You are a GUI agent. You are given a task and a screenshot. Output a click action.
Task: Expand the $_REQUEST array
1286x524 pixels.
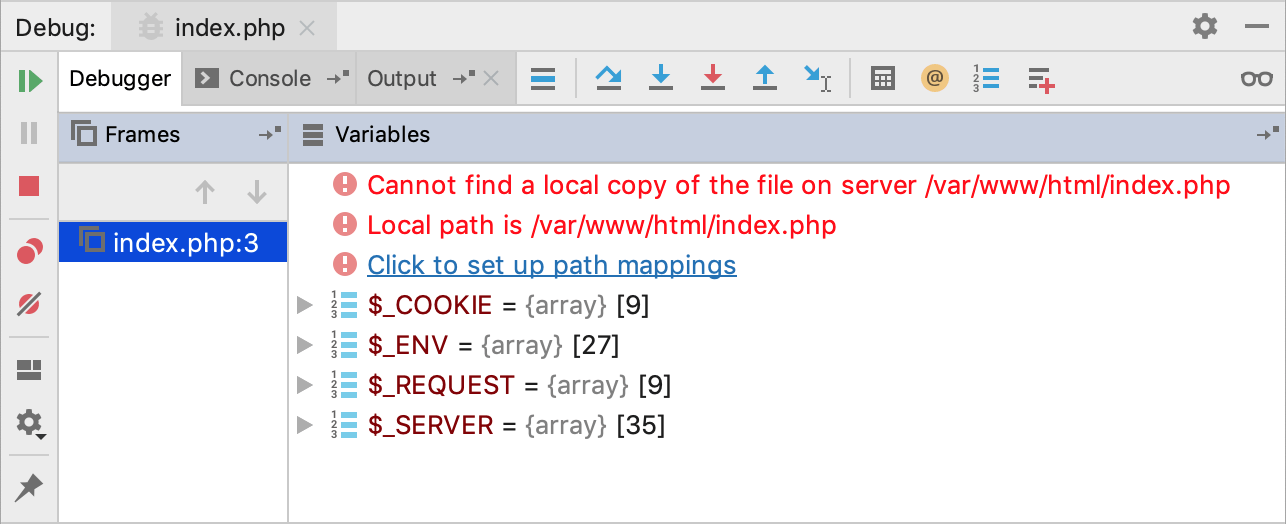[306, 385]
